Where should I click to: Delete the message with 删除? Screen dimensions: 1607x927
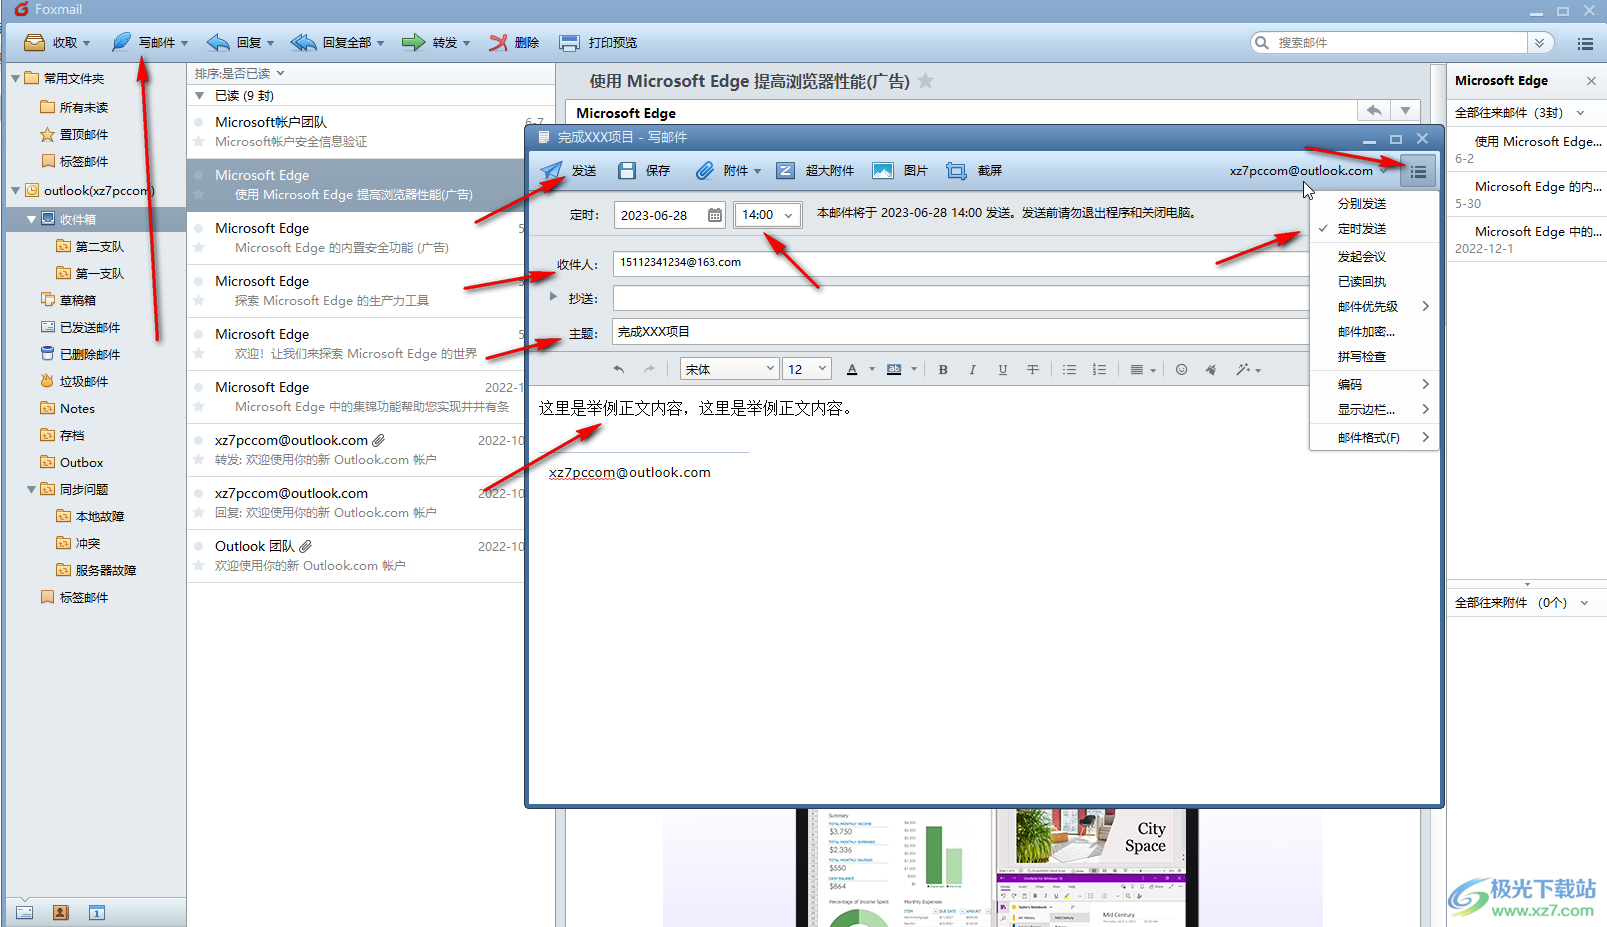pyautogui.click(x=514, y=43)
